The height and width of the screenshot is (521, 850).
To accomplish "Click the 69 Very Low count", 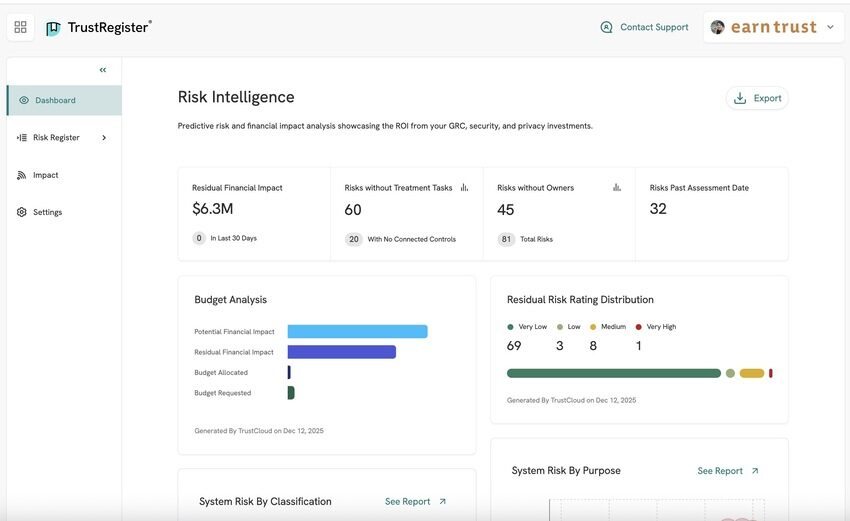I will tap(514, 346).
